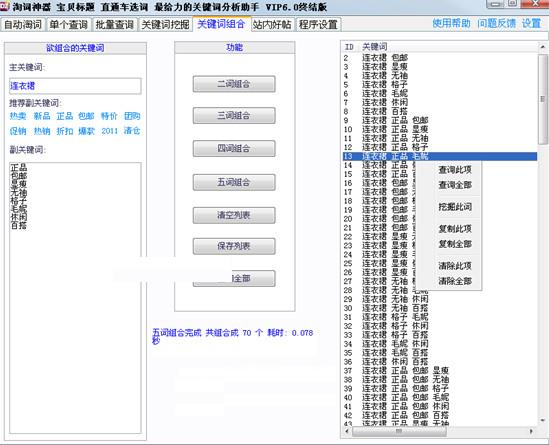The height and width of the screenshot is (445, 549).
Task: Open the 单个查询 tab
Action: pos(69,25)
